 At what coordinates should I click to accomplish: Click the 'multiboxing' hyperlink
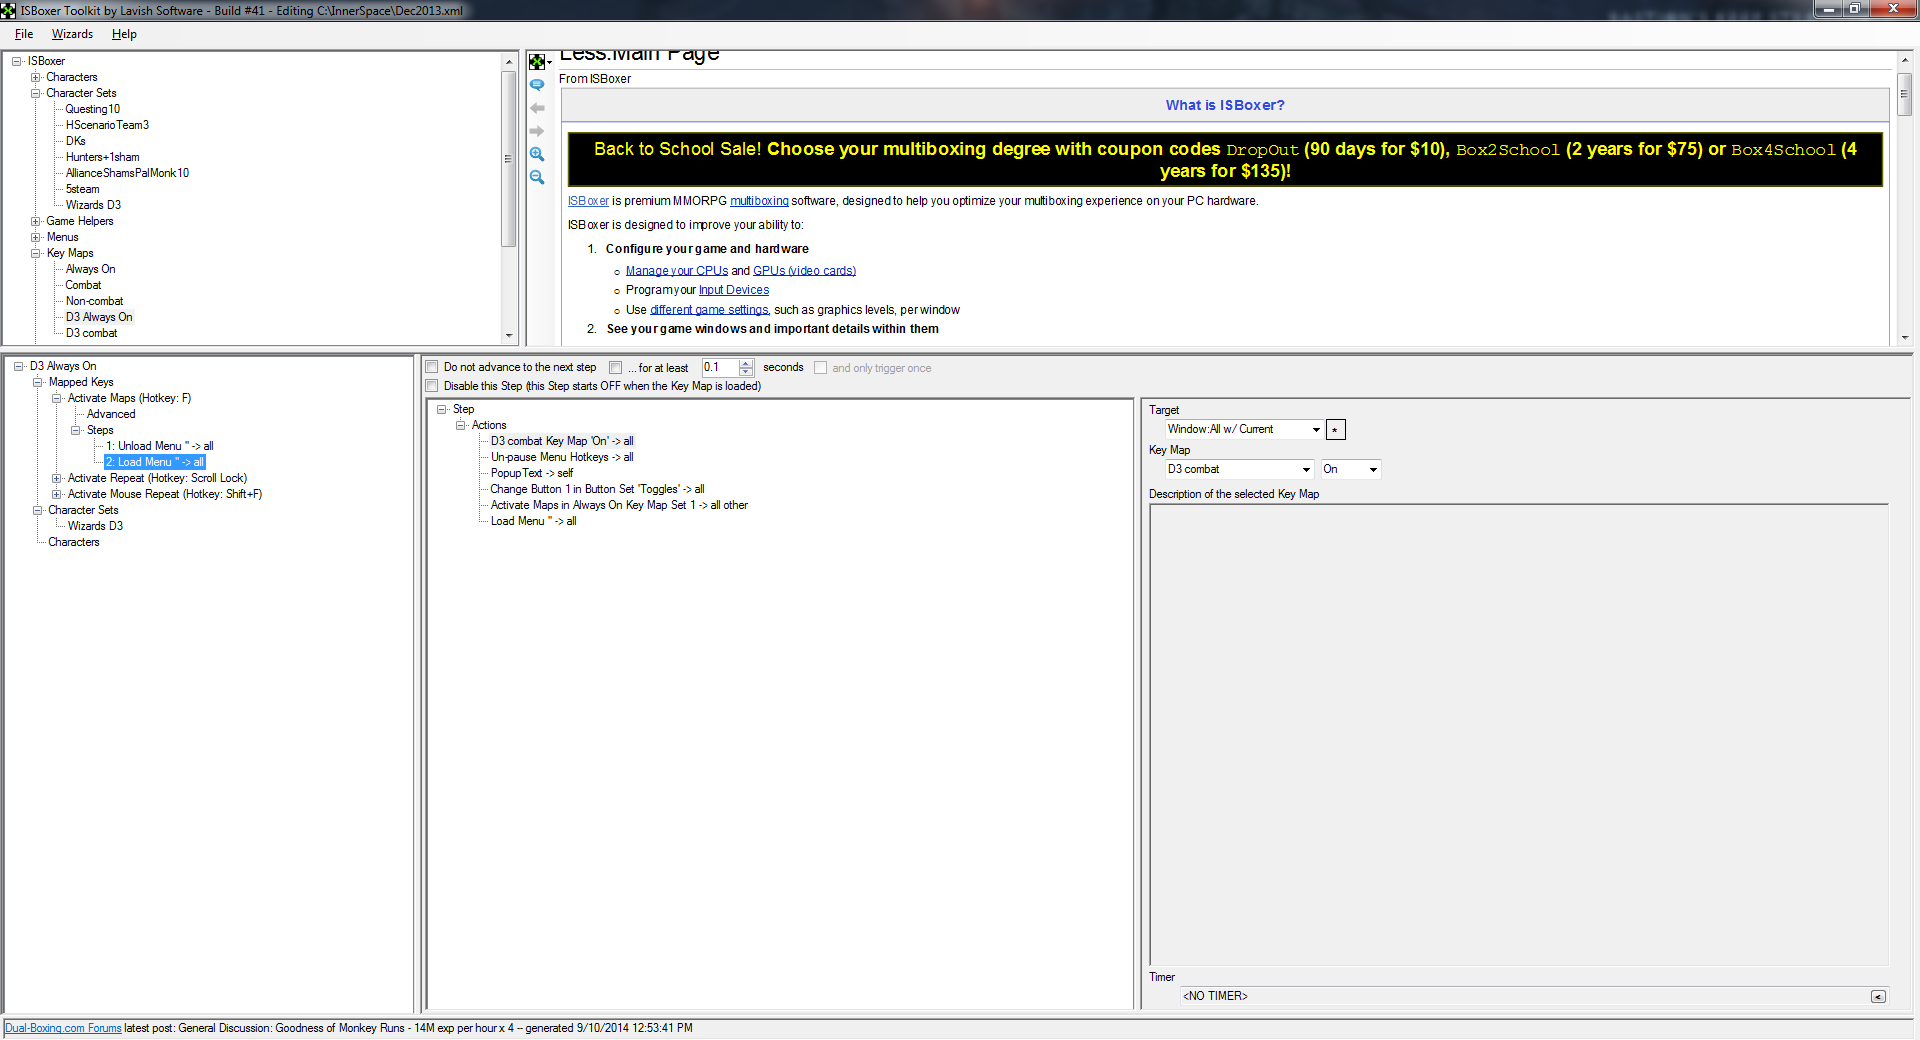pos(759,201)
